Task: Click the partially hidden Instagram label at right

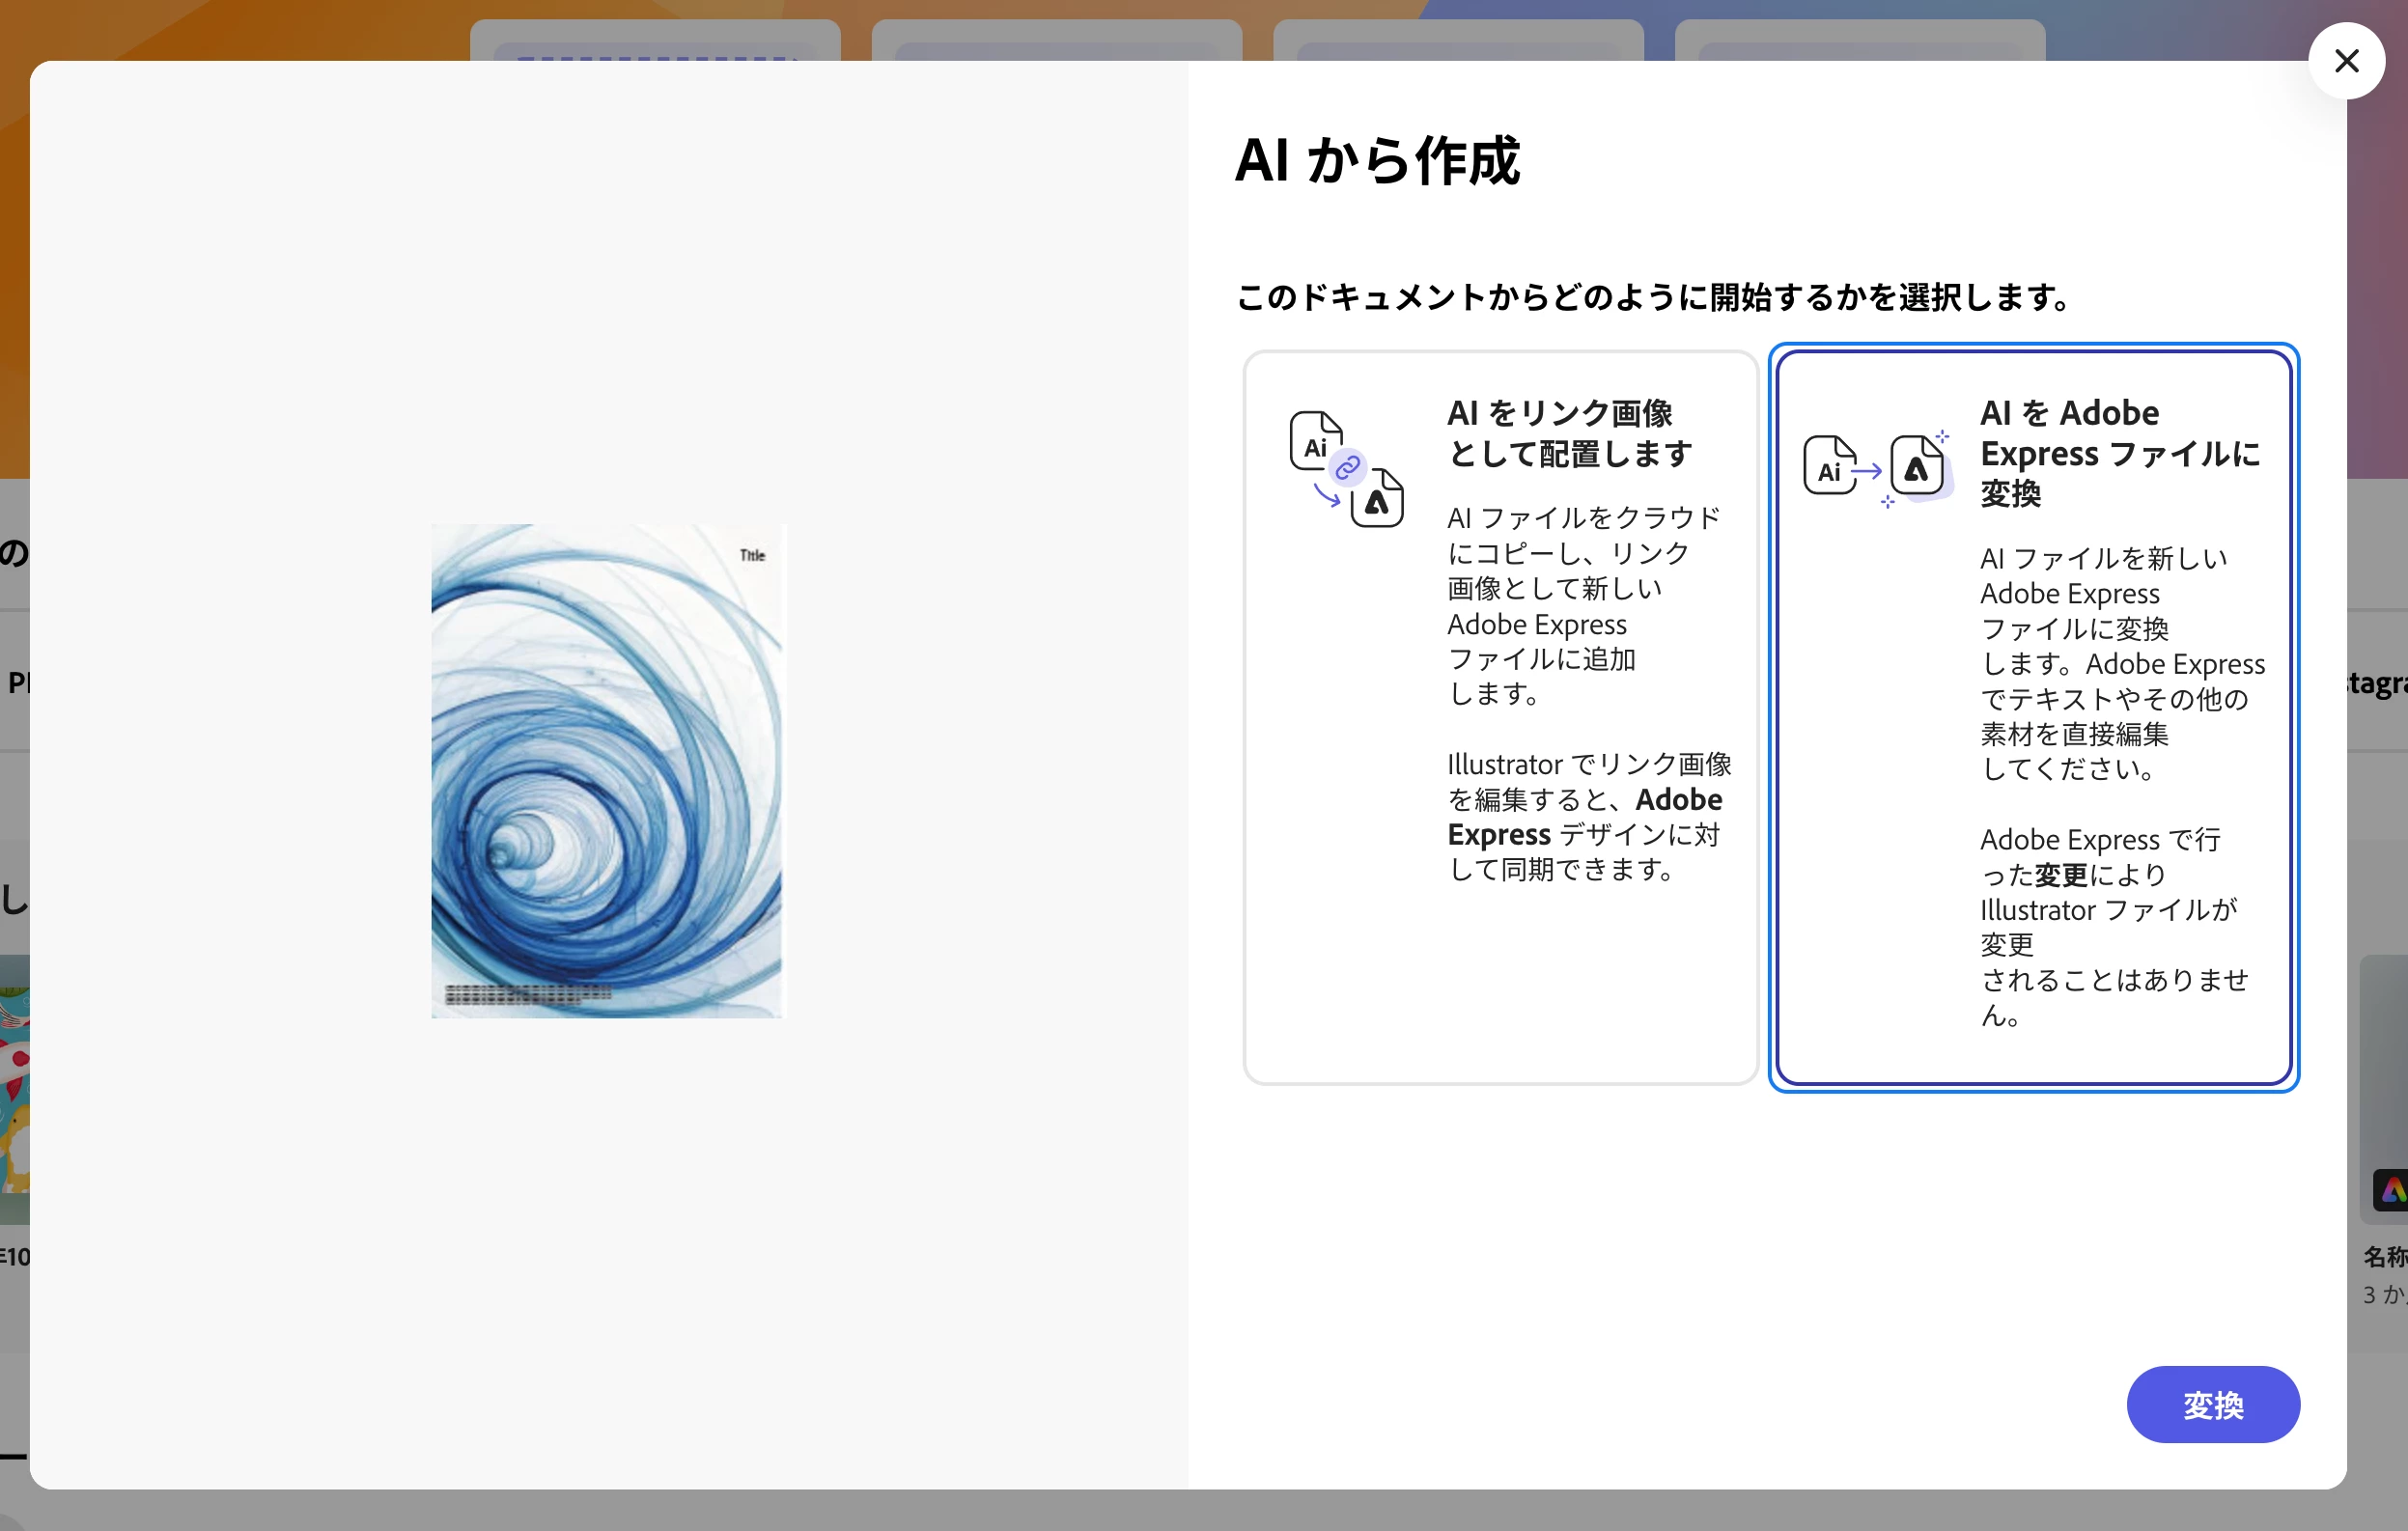Action: pos(2377,683)
